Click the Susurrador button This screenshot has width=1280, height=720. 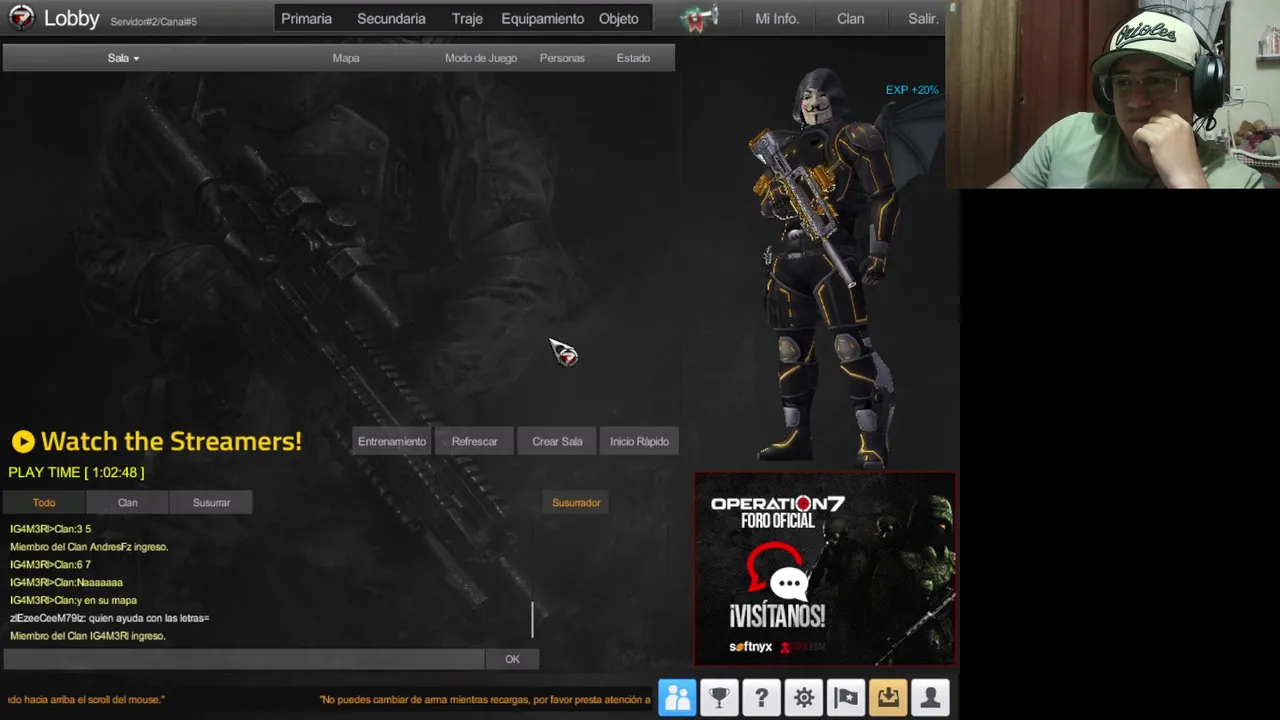tap(576, 502)
